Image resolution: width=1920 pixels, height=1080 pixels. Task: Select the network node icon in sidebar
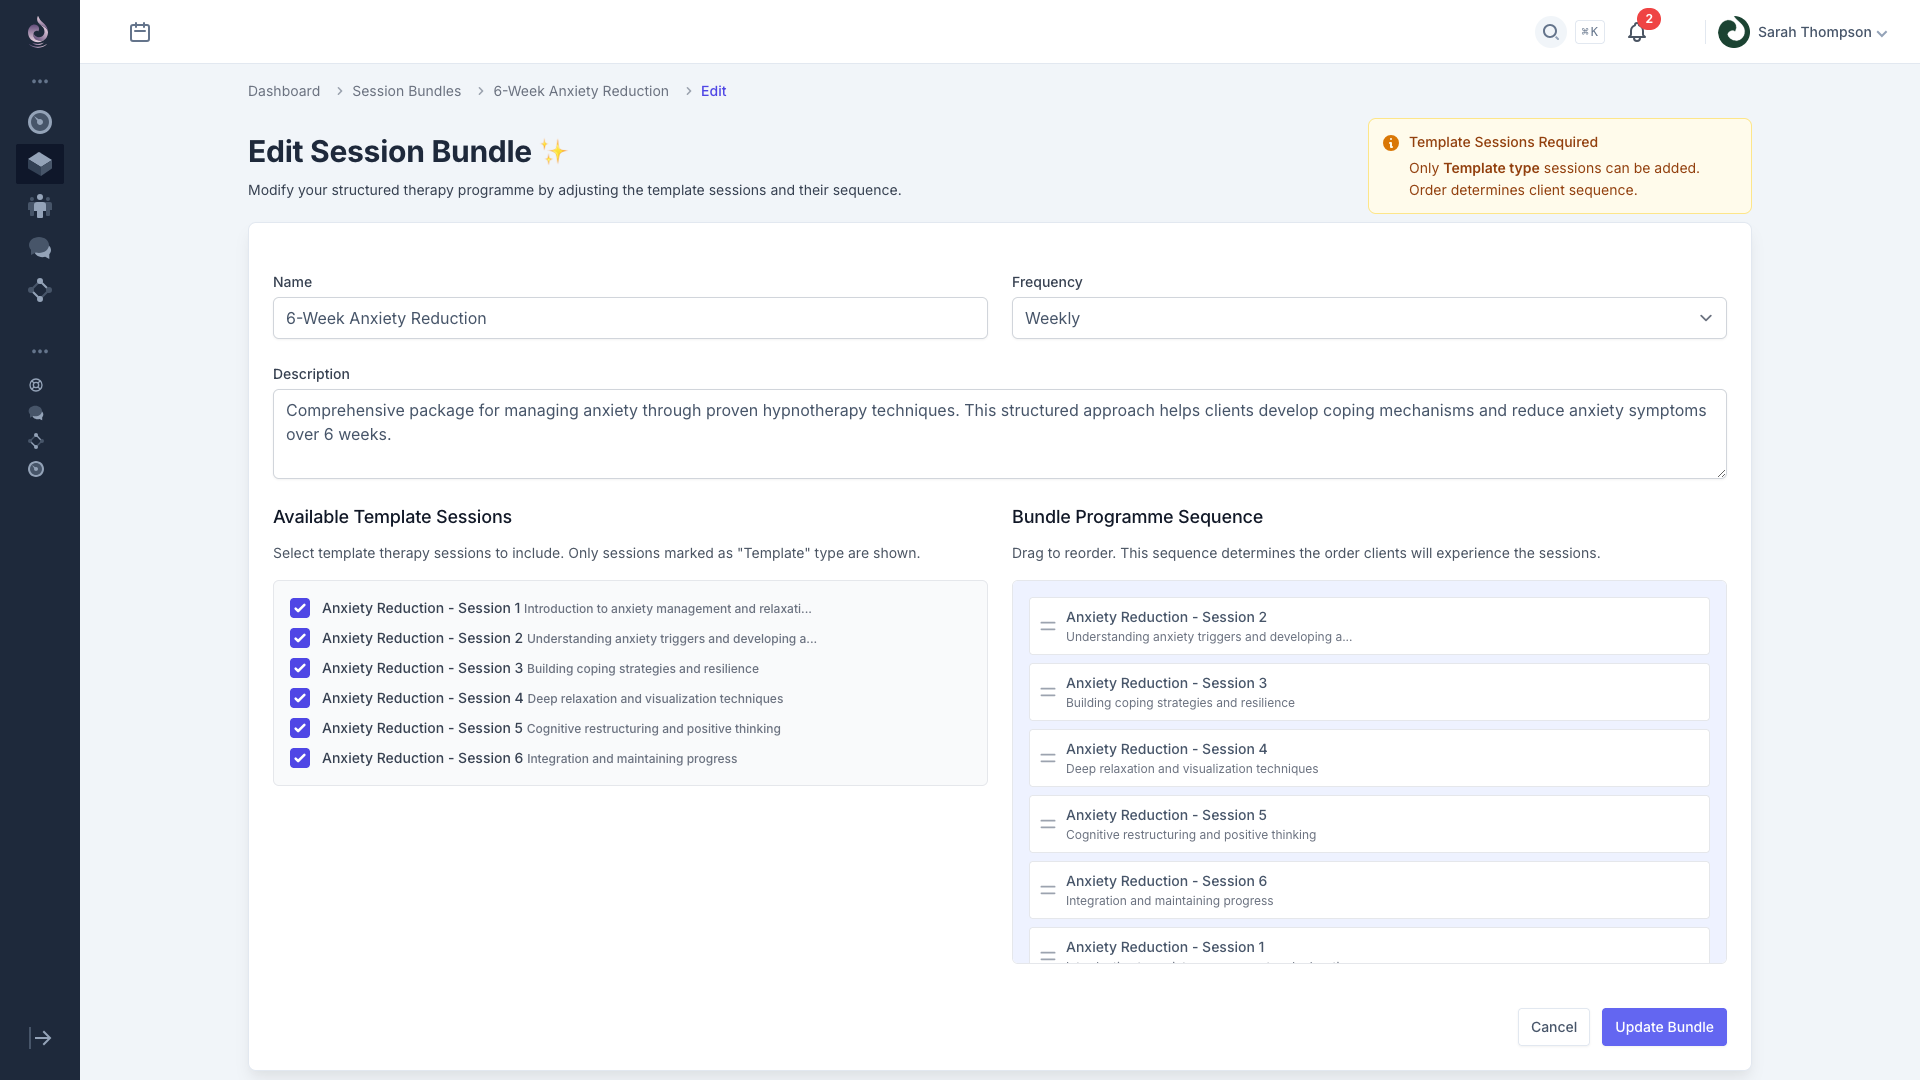[x=40, y=290]
